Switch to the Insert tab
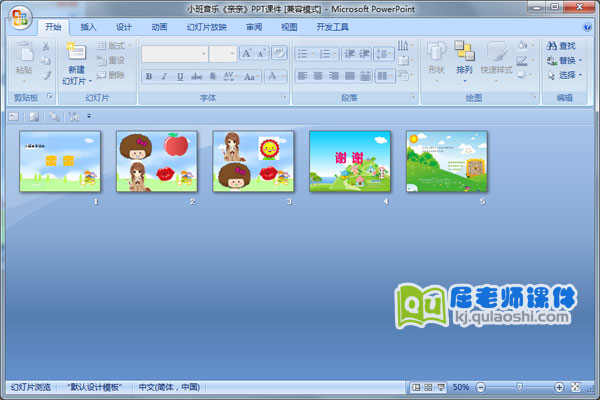This screenshot has width=600, height=400. pyautogui.click(x=88, y=27)
